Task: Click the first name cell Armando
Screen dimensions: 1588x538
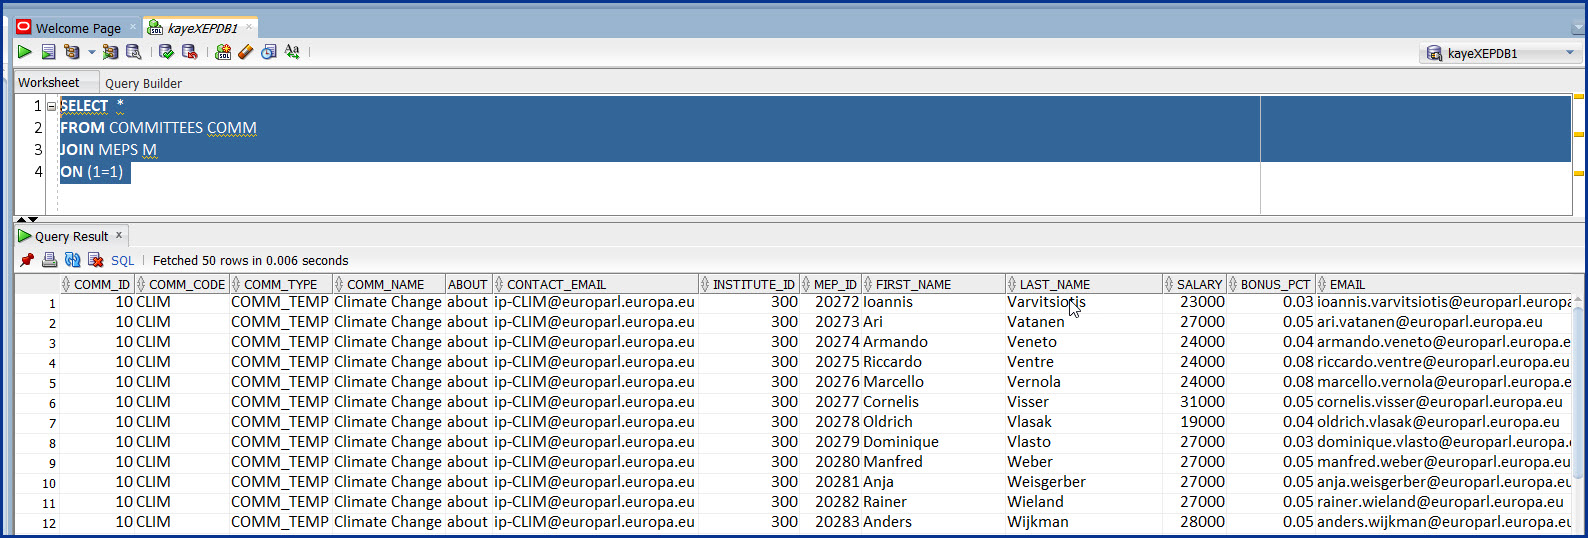Action: [933, 342]
